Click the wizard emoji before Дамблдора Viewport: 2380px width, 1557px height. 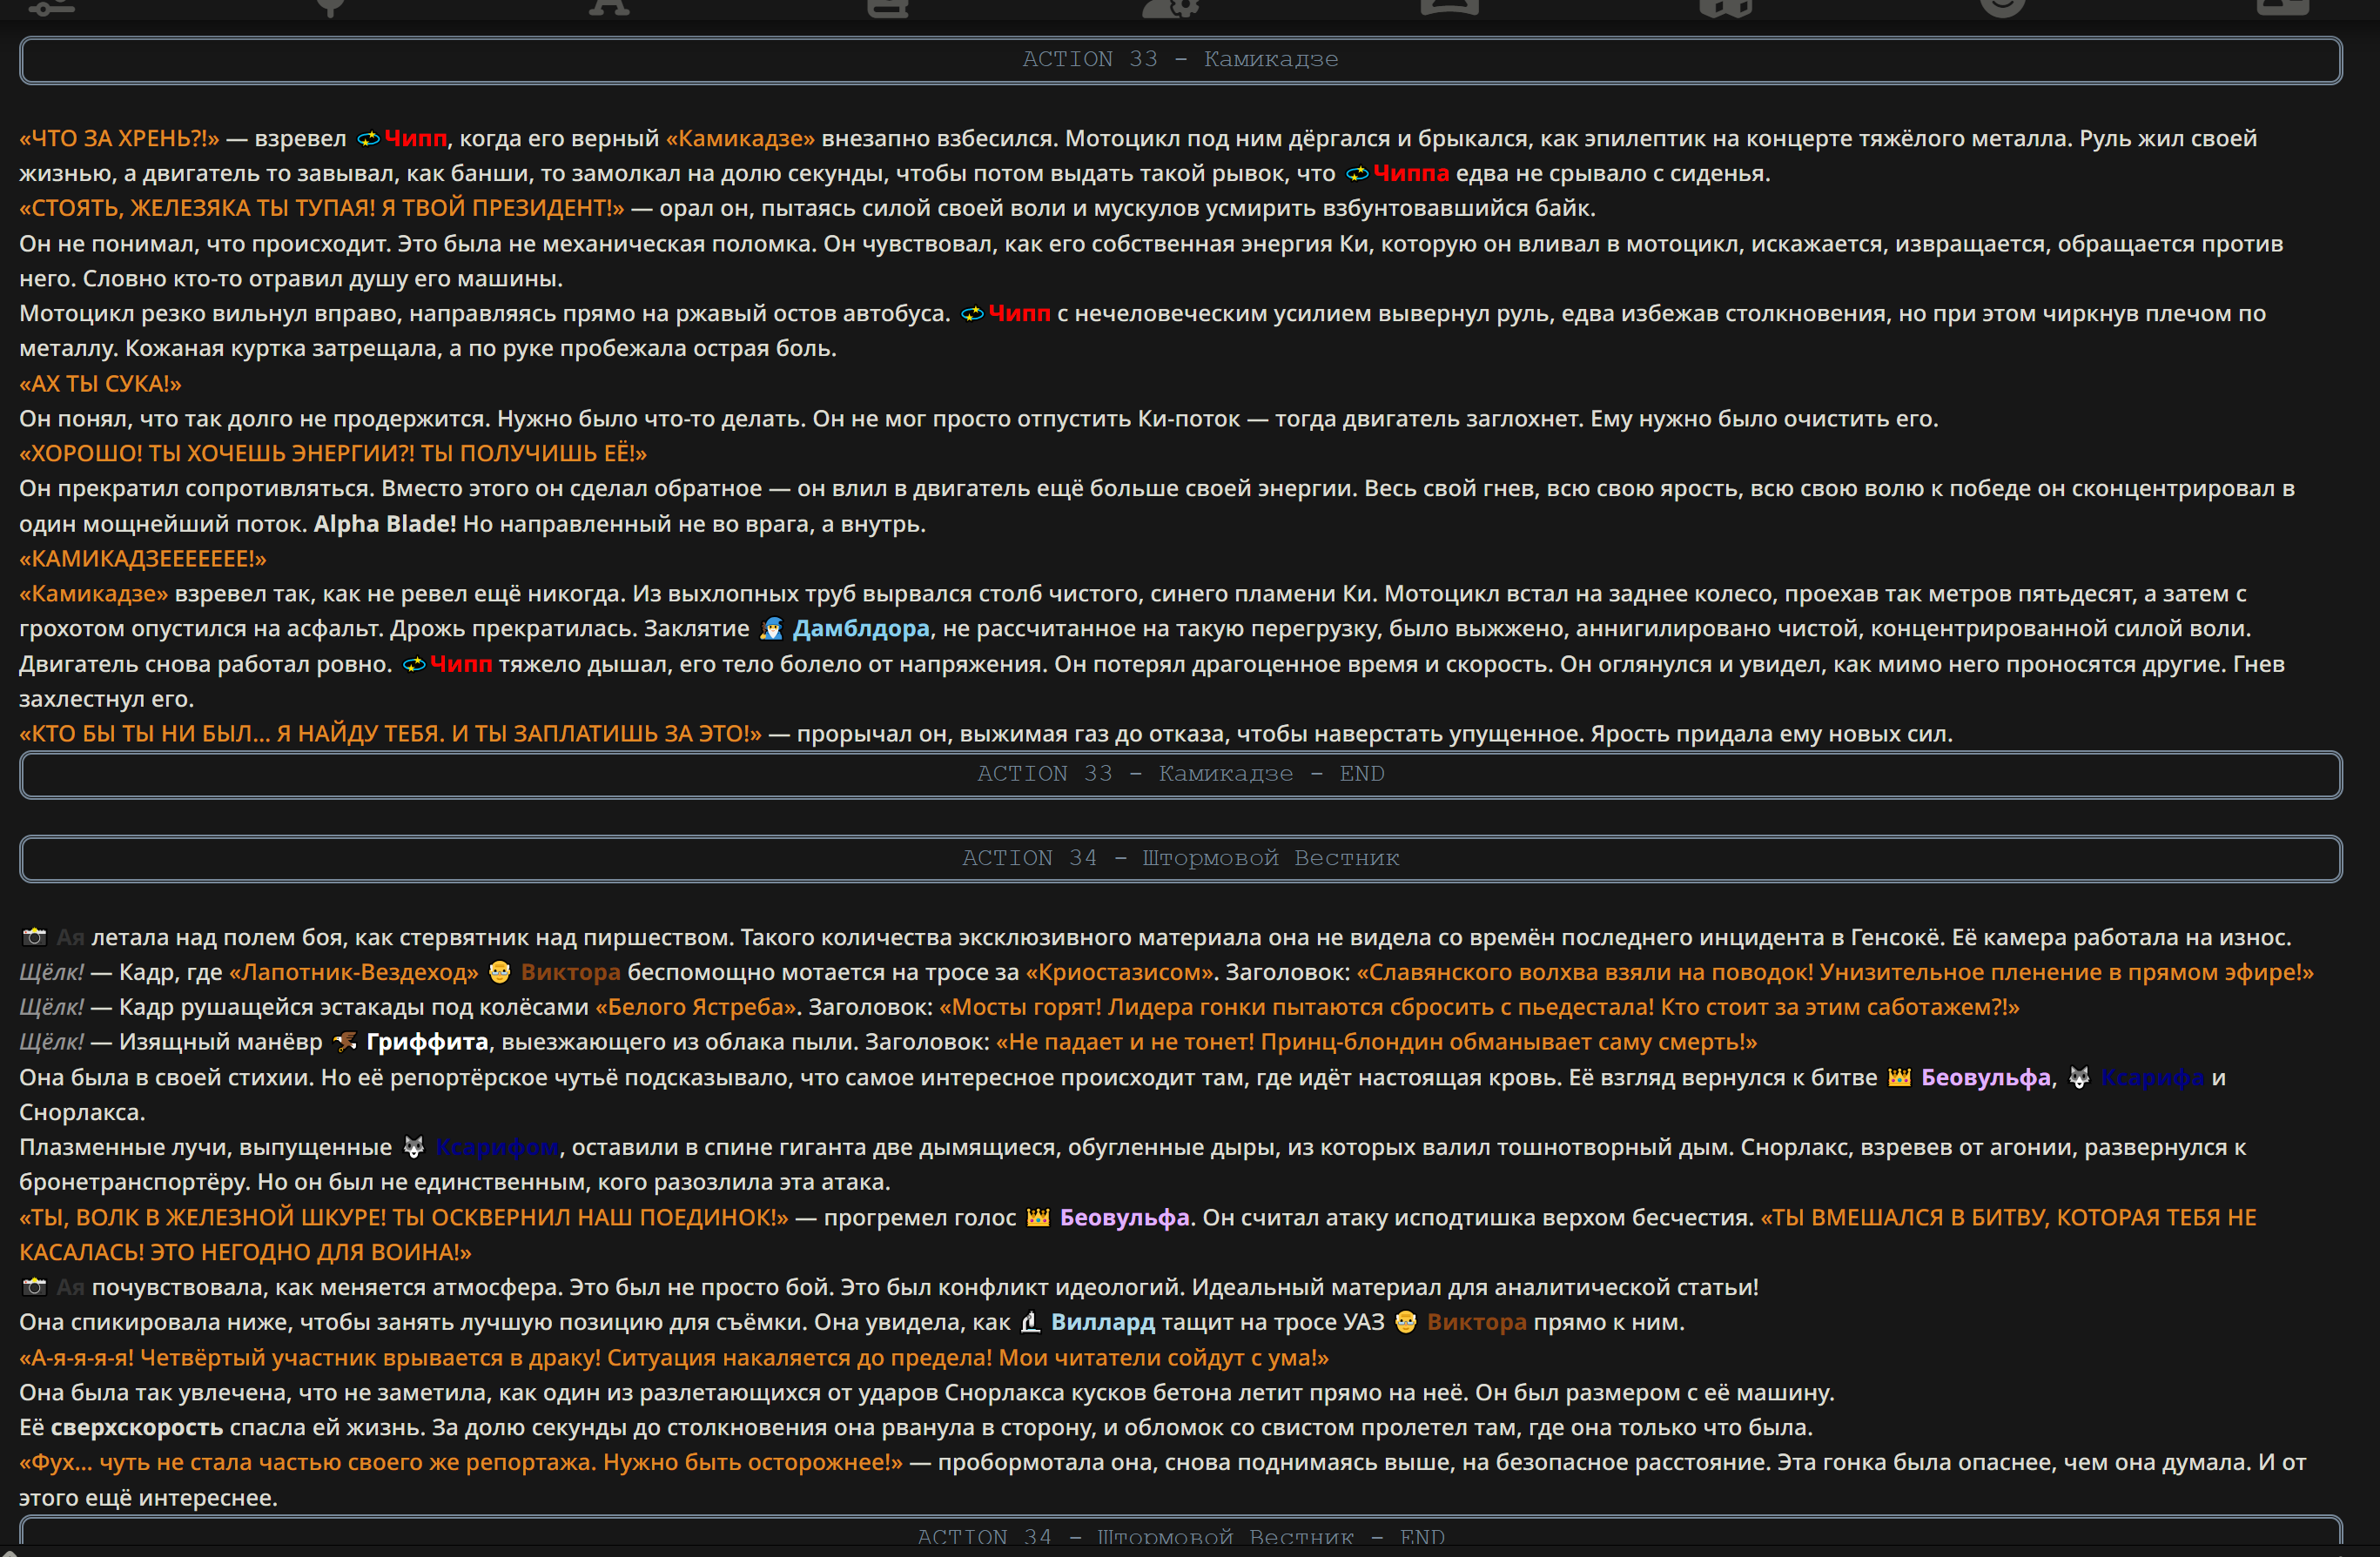pos(771,629)
